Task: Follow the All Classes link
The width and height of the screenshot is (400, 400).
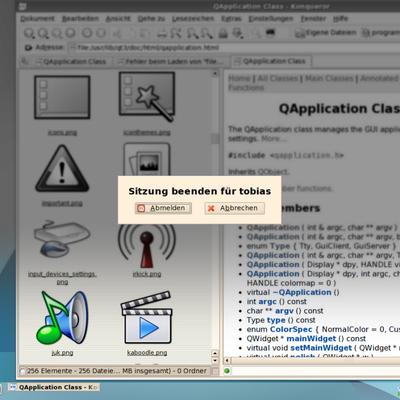Action: point(277,78)
